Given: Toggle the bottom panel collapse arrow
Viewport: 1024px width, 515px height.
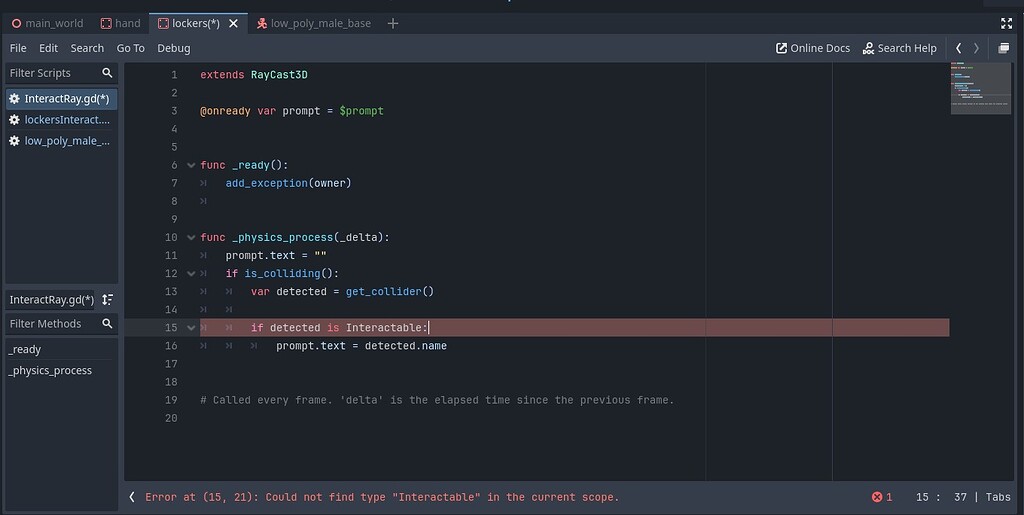Looking at the screenshot, I should click(x=132, y=497).
